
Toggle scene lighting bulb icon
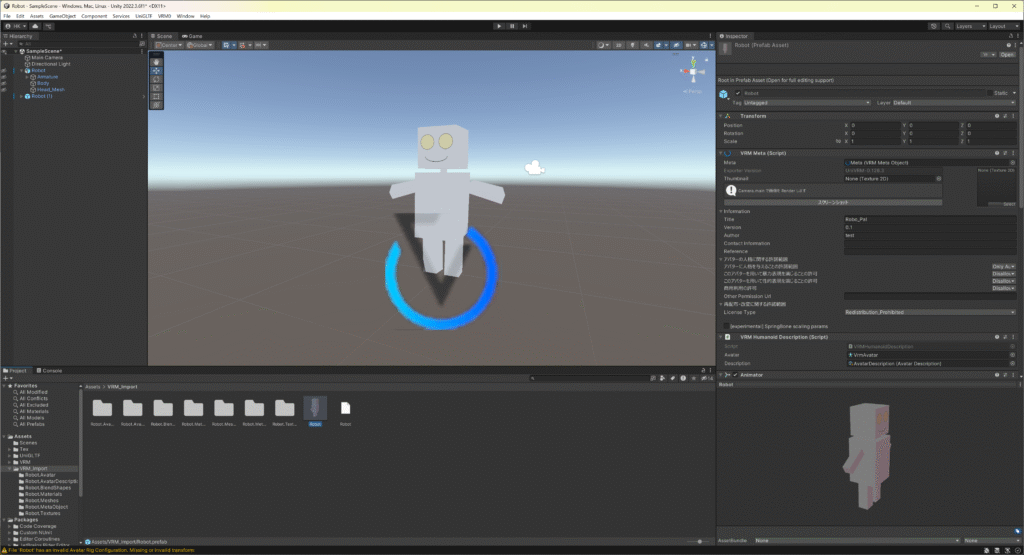[x=632, y=45]
